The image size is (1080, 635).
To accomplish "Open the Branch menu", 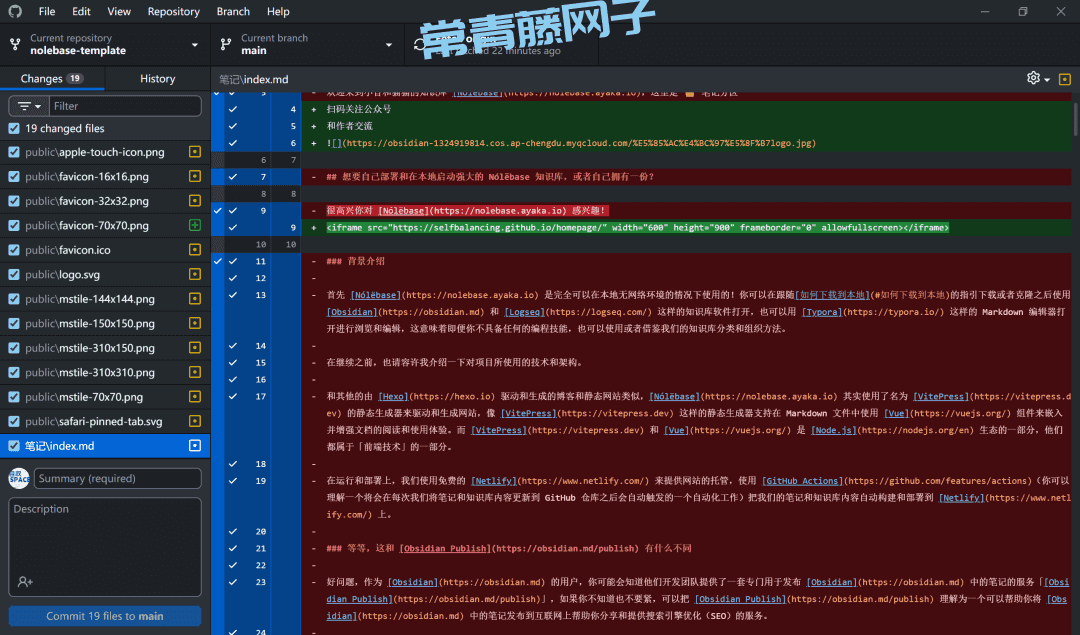I will tap(233, 11).
